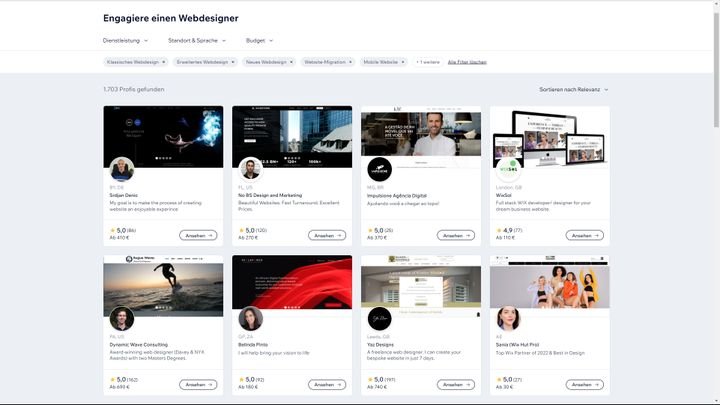Click Ansehen on Srdjan Denic card
720x405 pixels.
click(x=198, y=236)
